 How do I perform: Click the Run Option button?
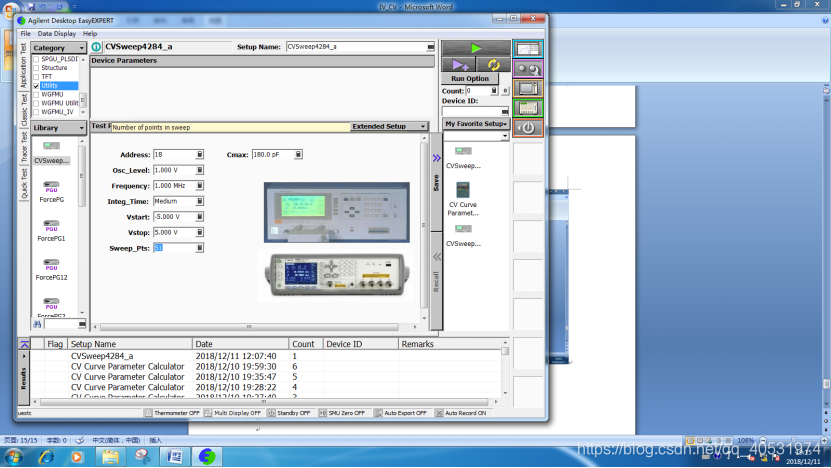coord(470,78)
